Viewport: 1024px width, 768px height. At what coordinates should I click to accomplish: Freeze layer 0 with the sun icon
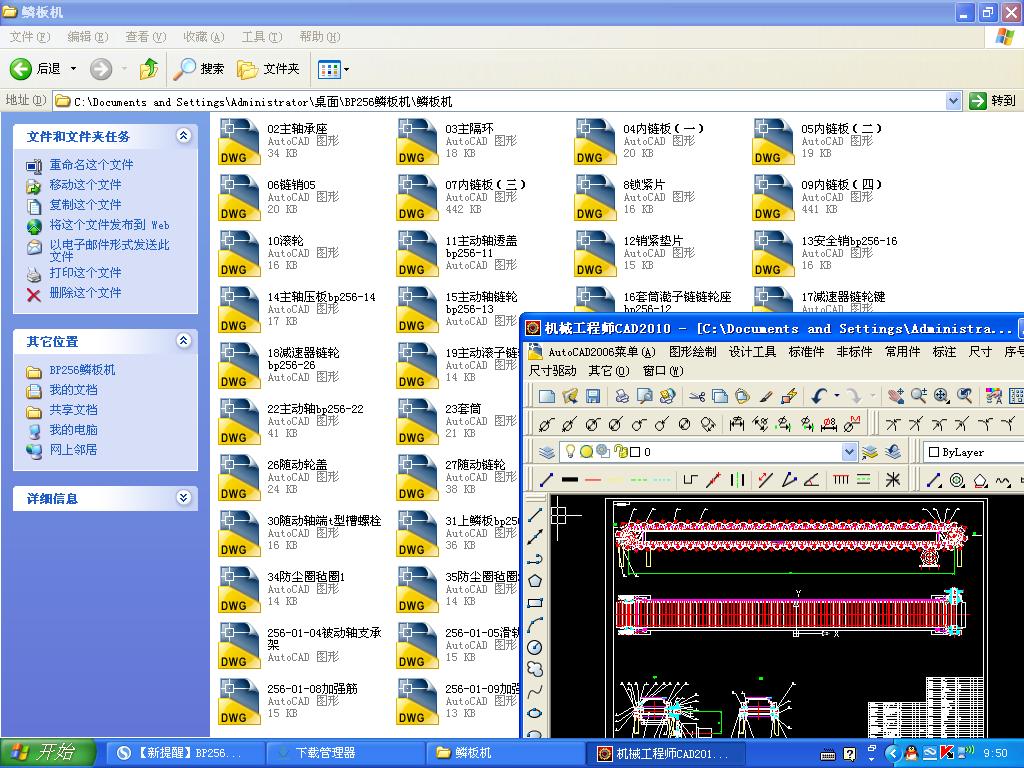(586, 452)
